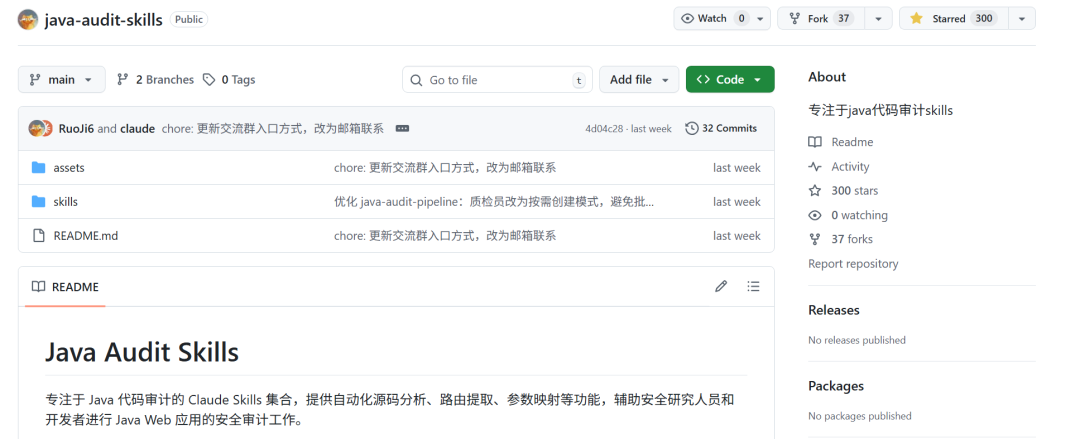The width and height of the screenshot is (1080, 439).
Task: Open the Activity link in About
Action: click(x=850, y=166)
